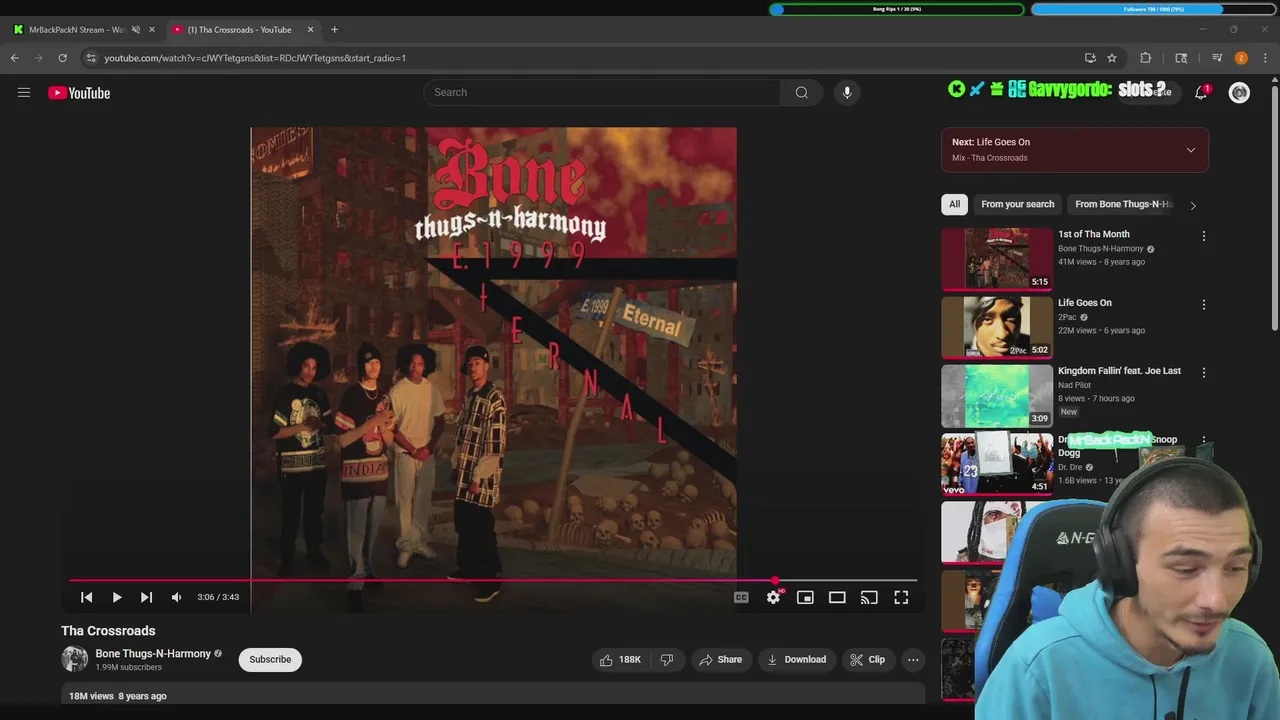Screen dimensions: 1280x720
Task: View site information in address bar
Action: (91, 58)
